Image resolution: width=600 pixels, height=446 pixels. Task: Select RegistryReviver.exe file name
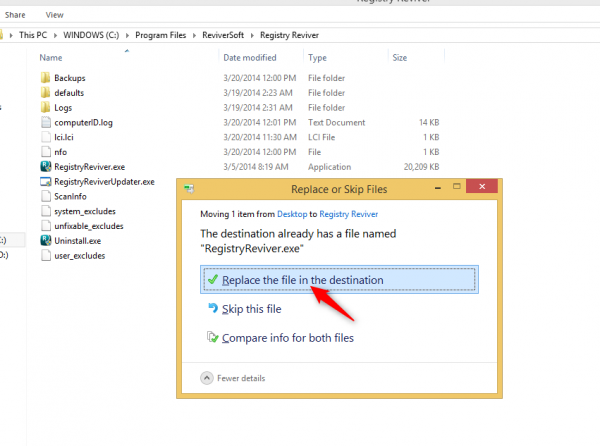click(x=90, y=167)
